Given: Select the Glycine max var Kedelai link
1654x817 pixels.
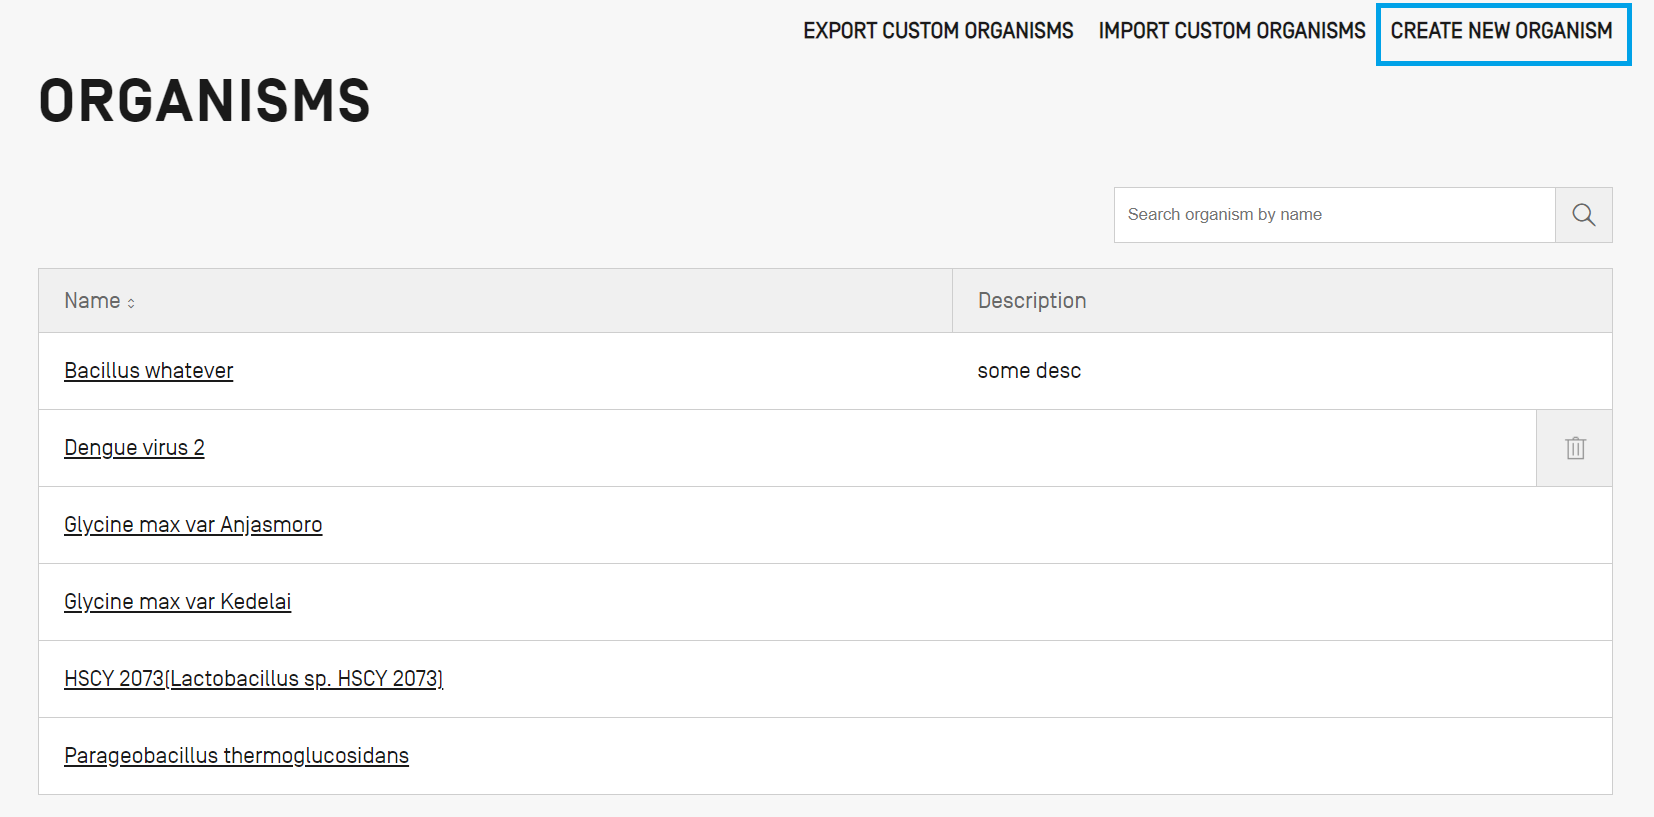Looking at the screenshot, I should (x=177, y=602).
